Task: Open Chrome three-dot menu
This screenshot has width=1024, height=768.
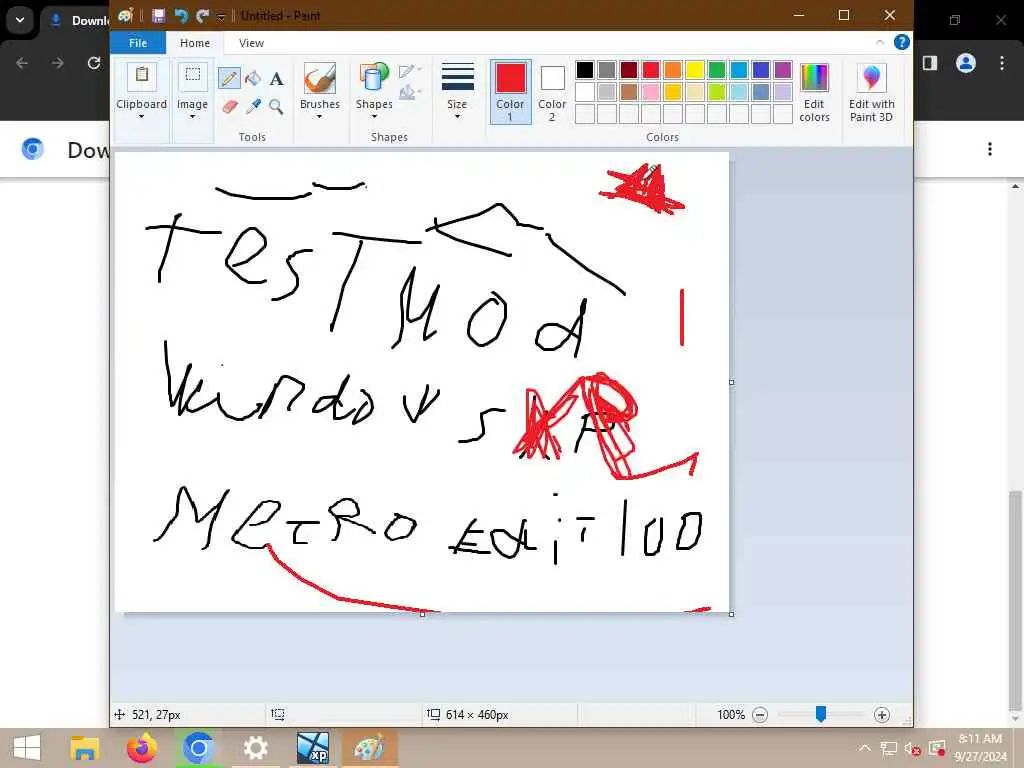Action: click(1002, 63)
